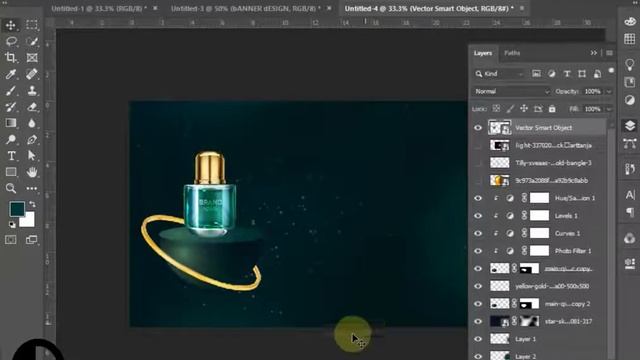This screenshot has height=360, width=640.
Task: Open the Swatches grid panel icon
Action: pyautogui.click(x=630, y=39)
